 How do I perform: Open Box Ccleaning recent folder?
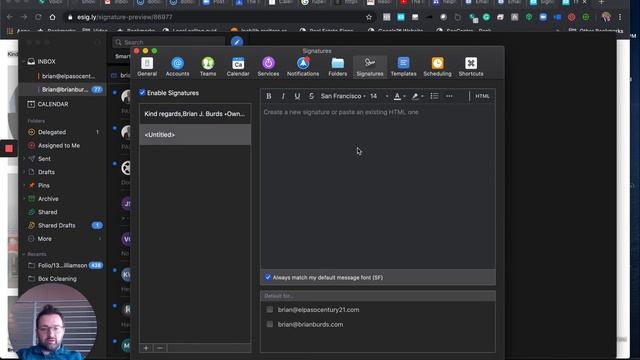(57, 279)
